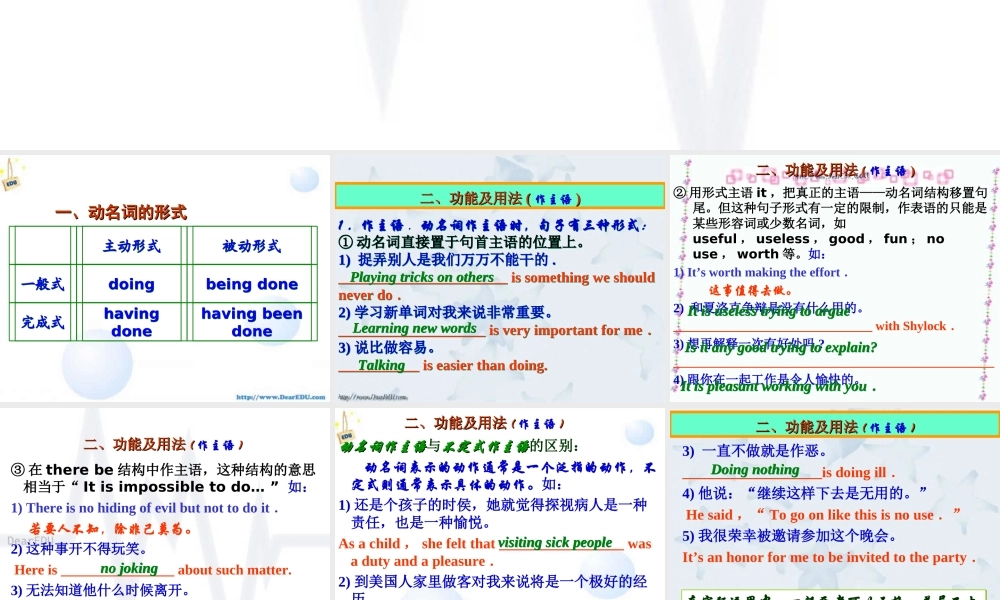The width and height of the screenshot is (1000, 600).
Task: Click 'It's worth making the effort .' sentence
Action: [x=761, y=272]
